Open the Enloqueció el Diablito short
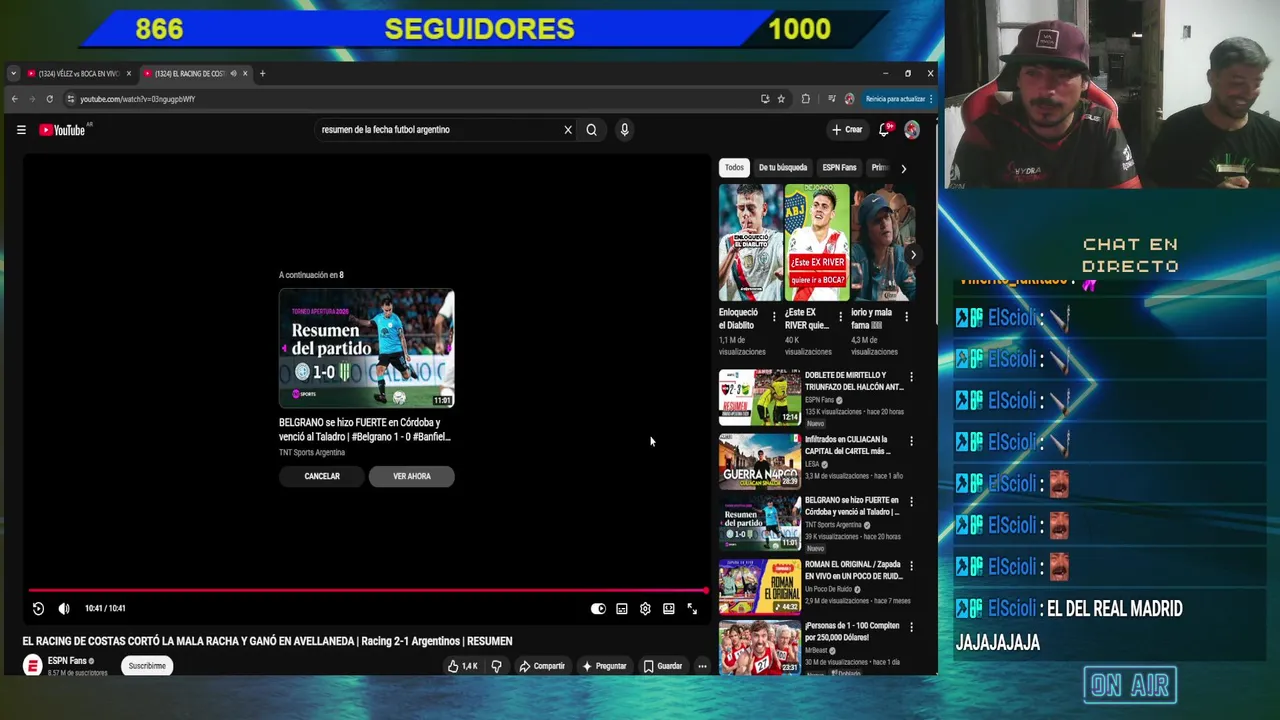Viewport: 1280px width, 720px height. 751,242
